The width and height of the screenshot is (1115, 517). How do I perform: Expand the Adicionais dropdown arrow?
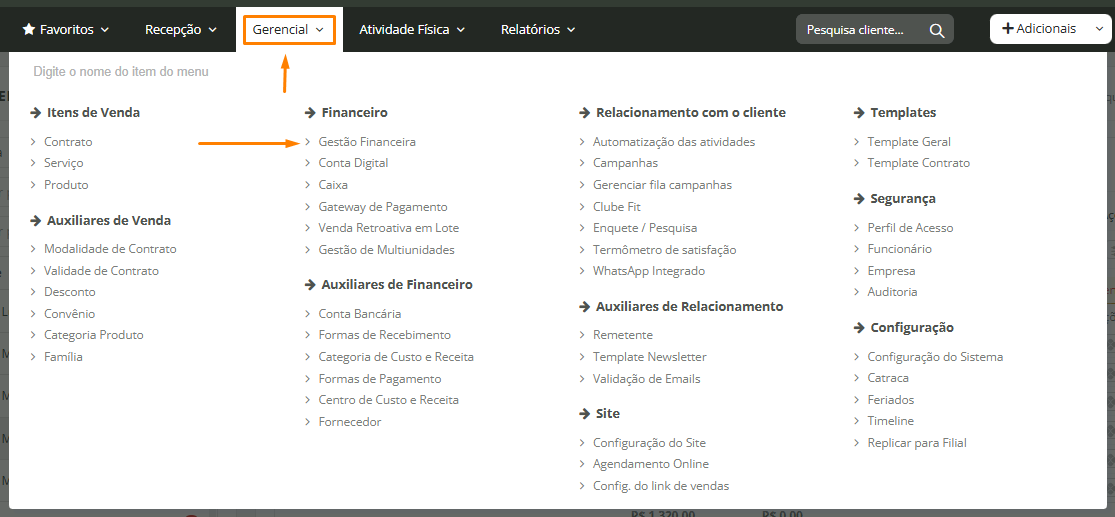(1101, 29)
